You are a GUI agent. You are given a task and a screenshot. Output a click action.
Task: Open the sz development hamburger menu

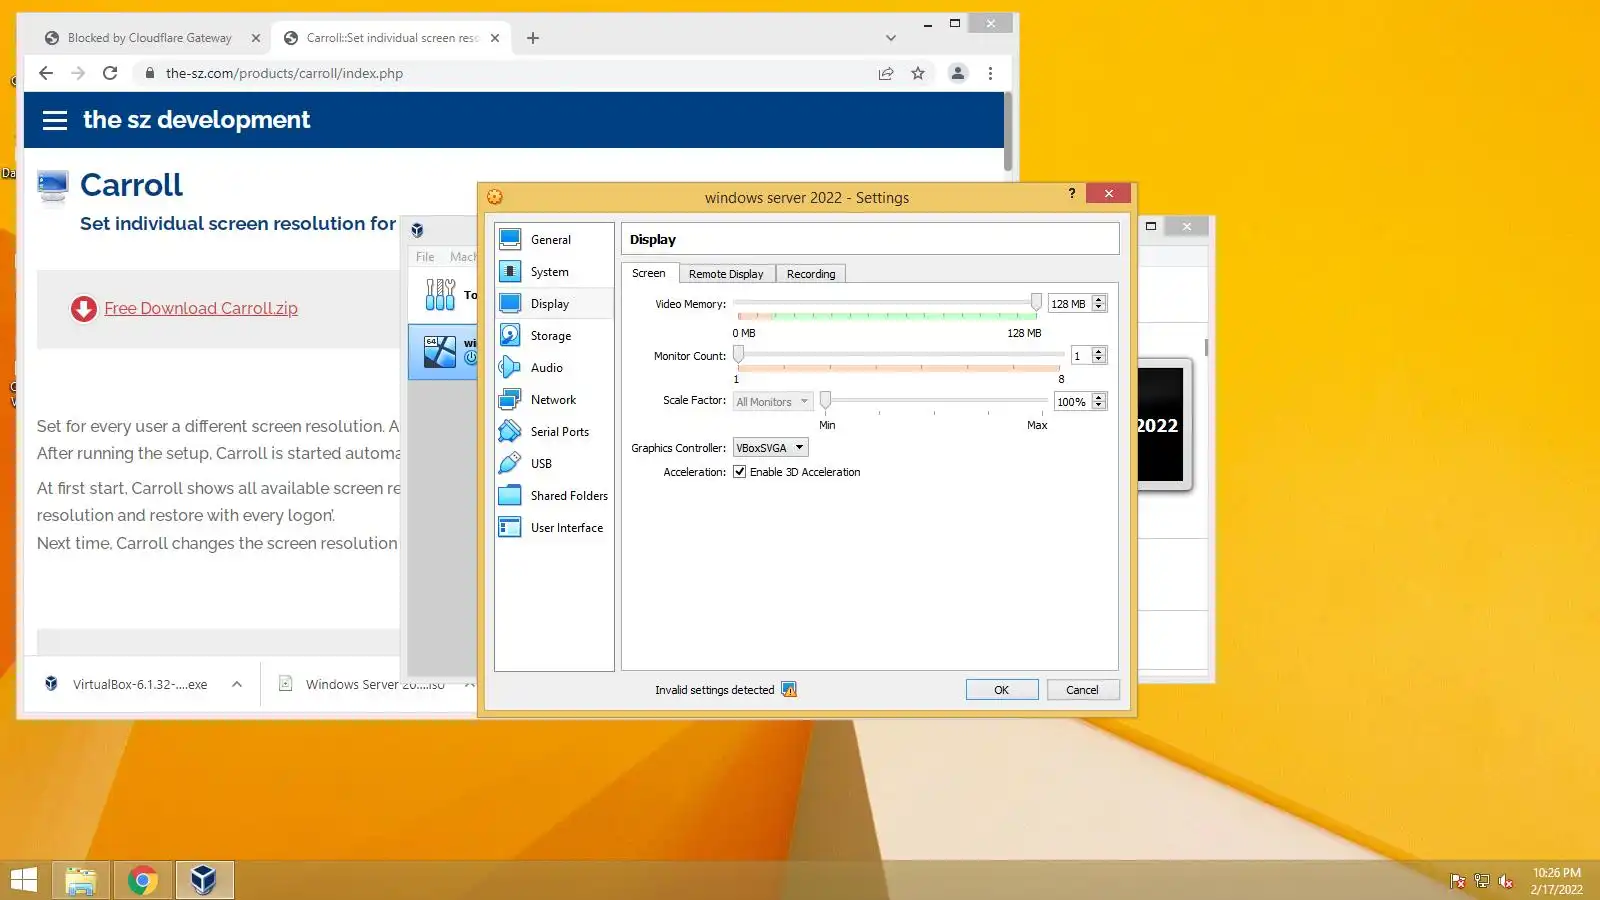[55, 120]
